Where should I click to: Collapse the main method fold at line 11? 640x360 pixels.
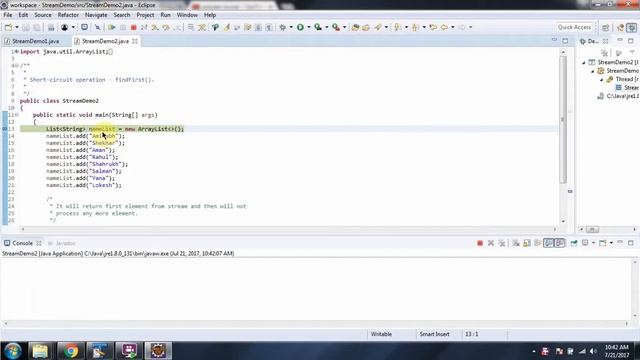(x=17, y=115)
